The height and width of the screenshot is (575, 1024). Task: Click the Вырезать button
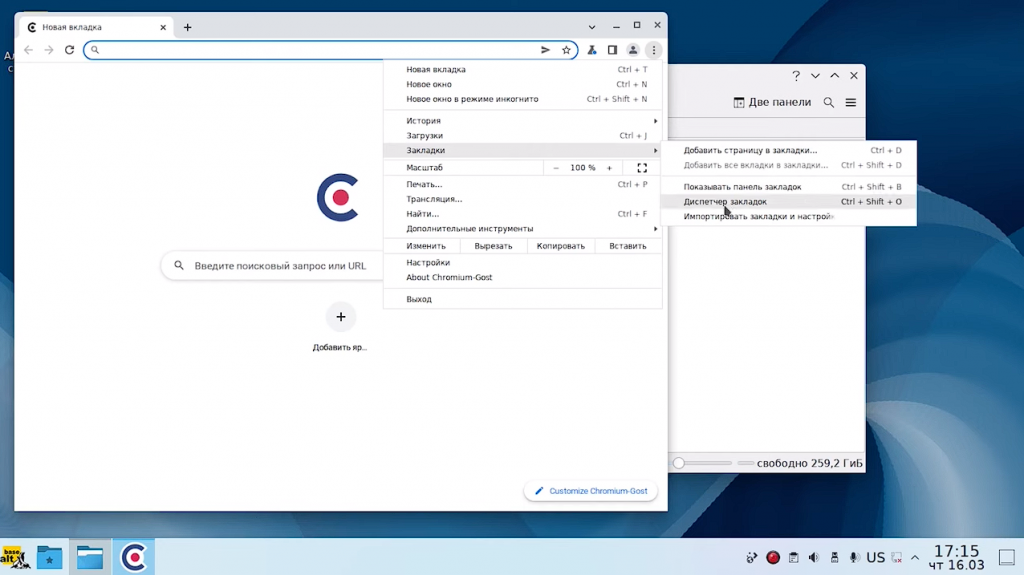493,246
